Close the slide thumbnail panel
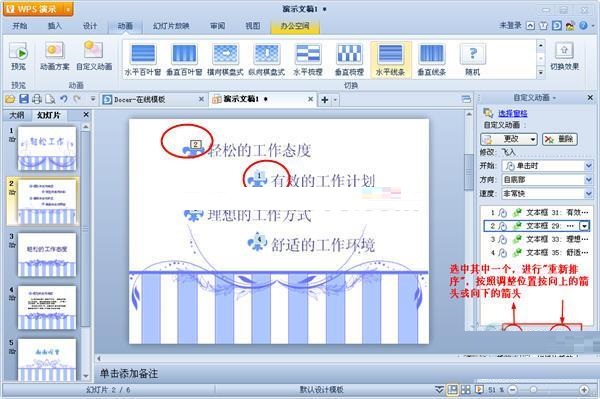 (x=86, y=114)
